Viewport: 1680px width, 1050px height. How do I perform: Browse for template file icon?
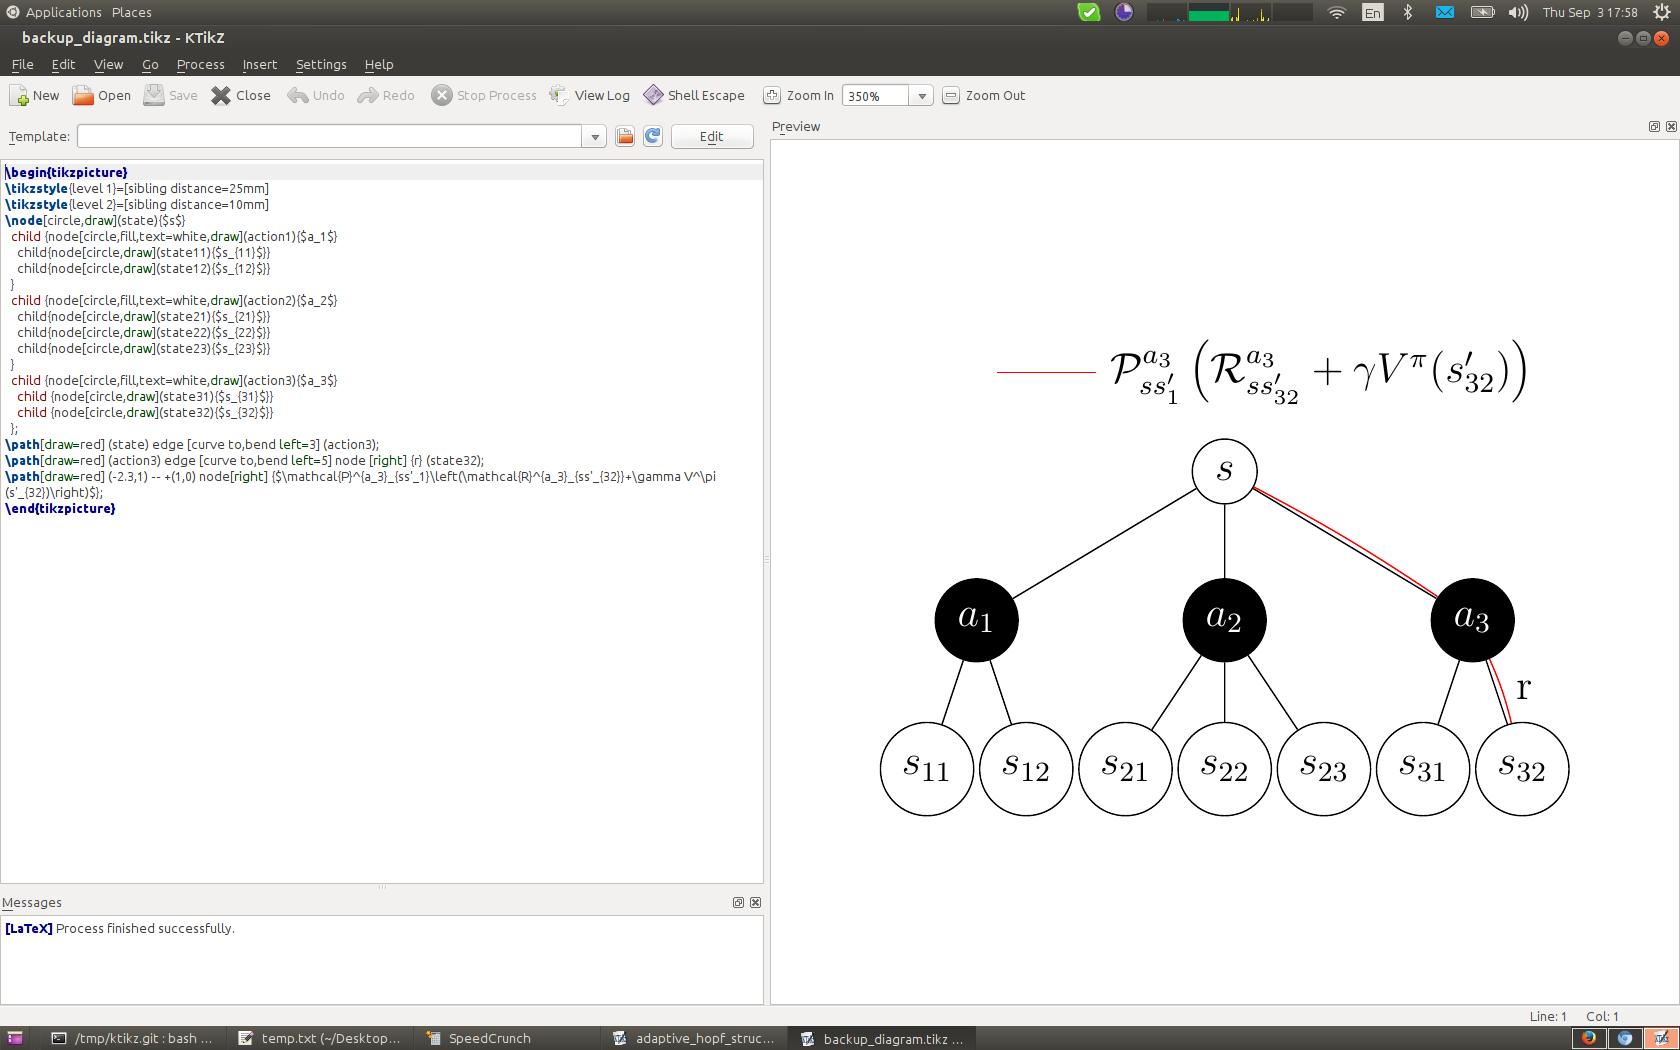(x=625, y=137)
